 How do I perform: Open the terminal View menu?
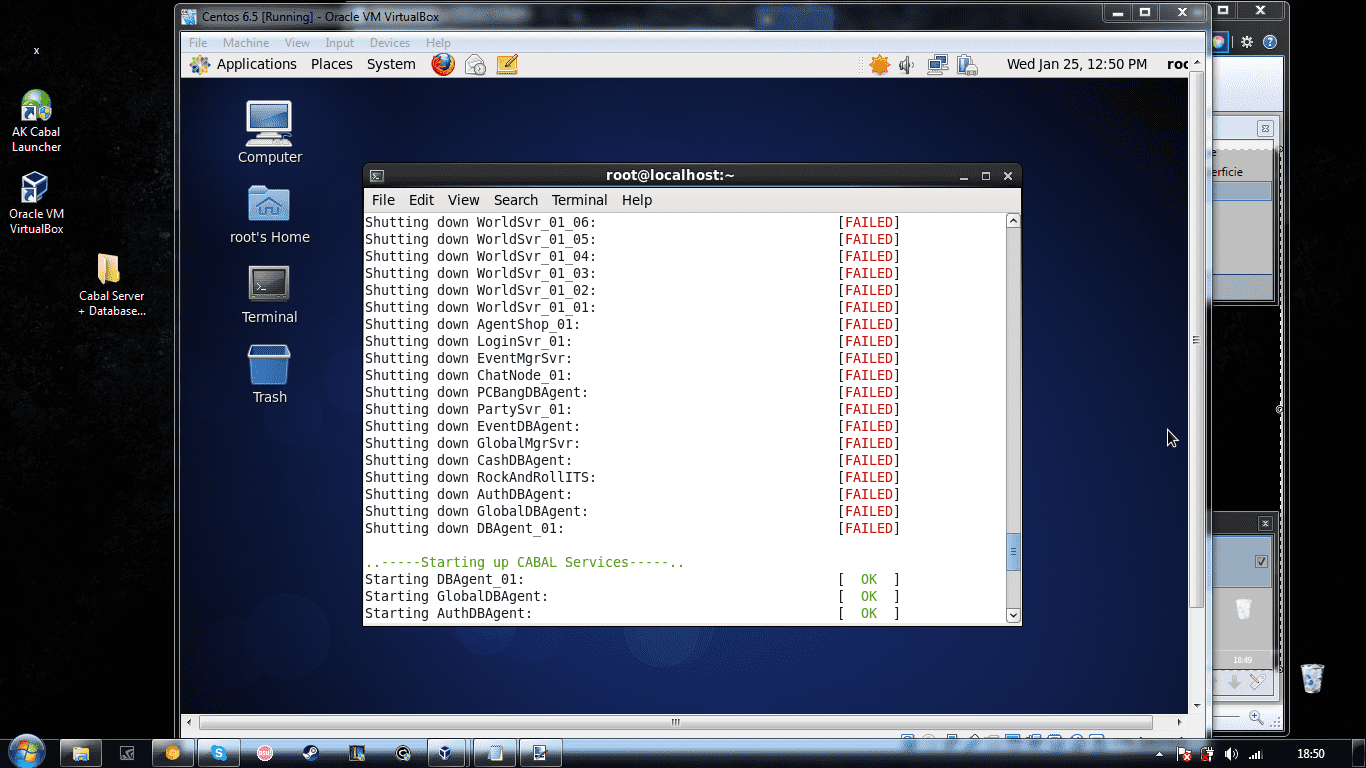tap(463, 200)
